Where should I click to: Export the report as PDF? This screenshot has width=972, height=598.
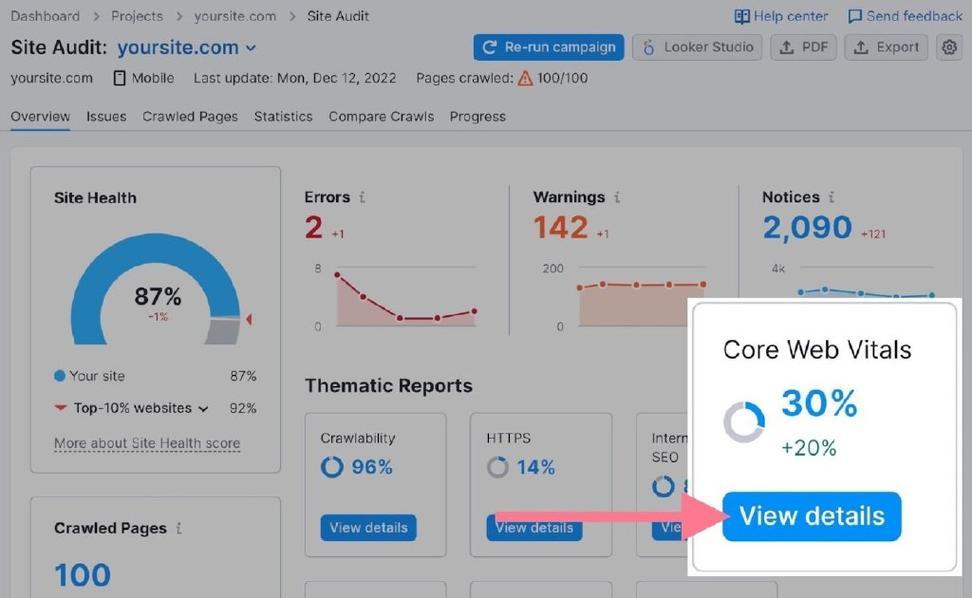[x=803, y=47]
